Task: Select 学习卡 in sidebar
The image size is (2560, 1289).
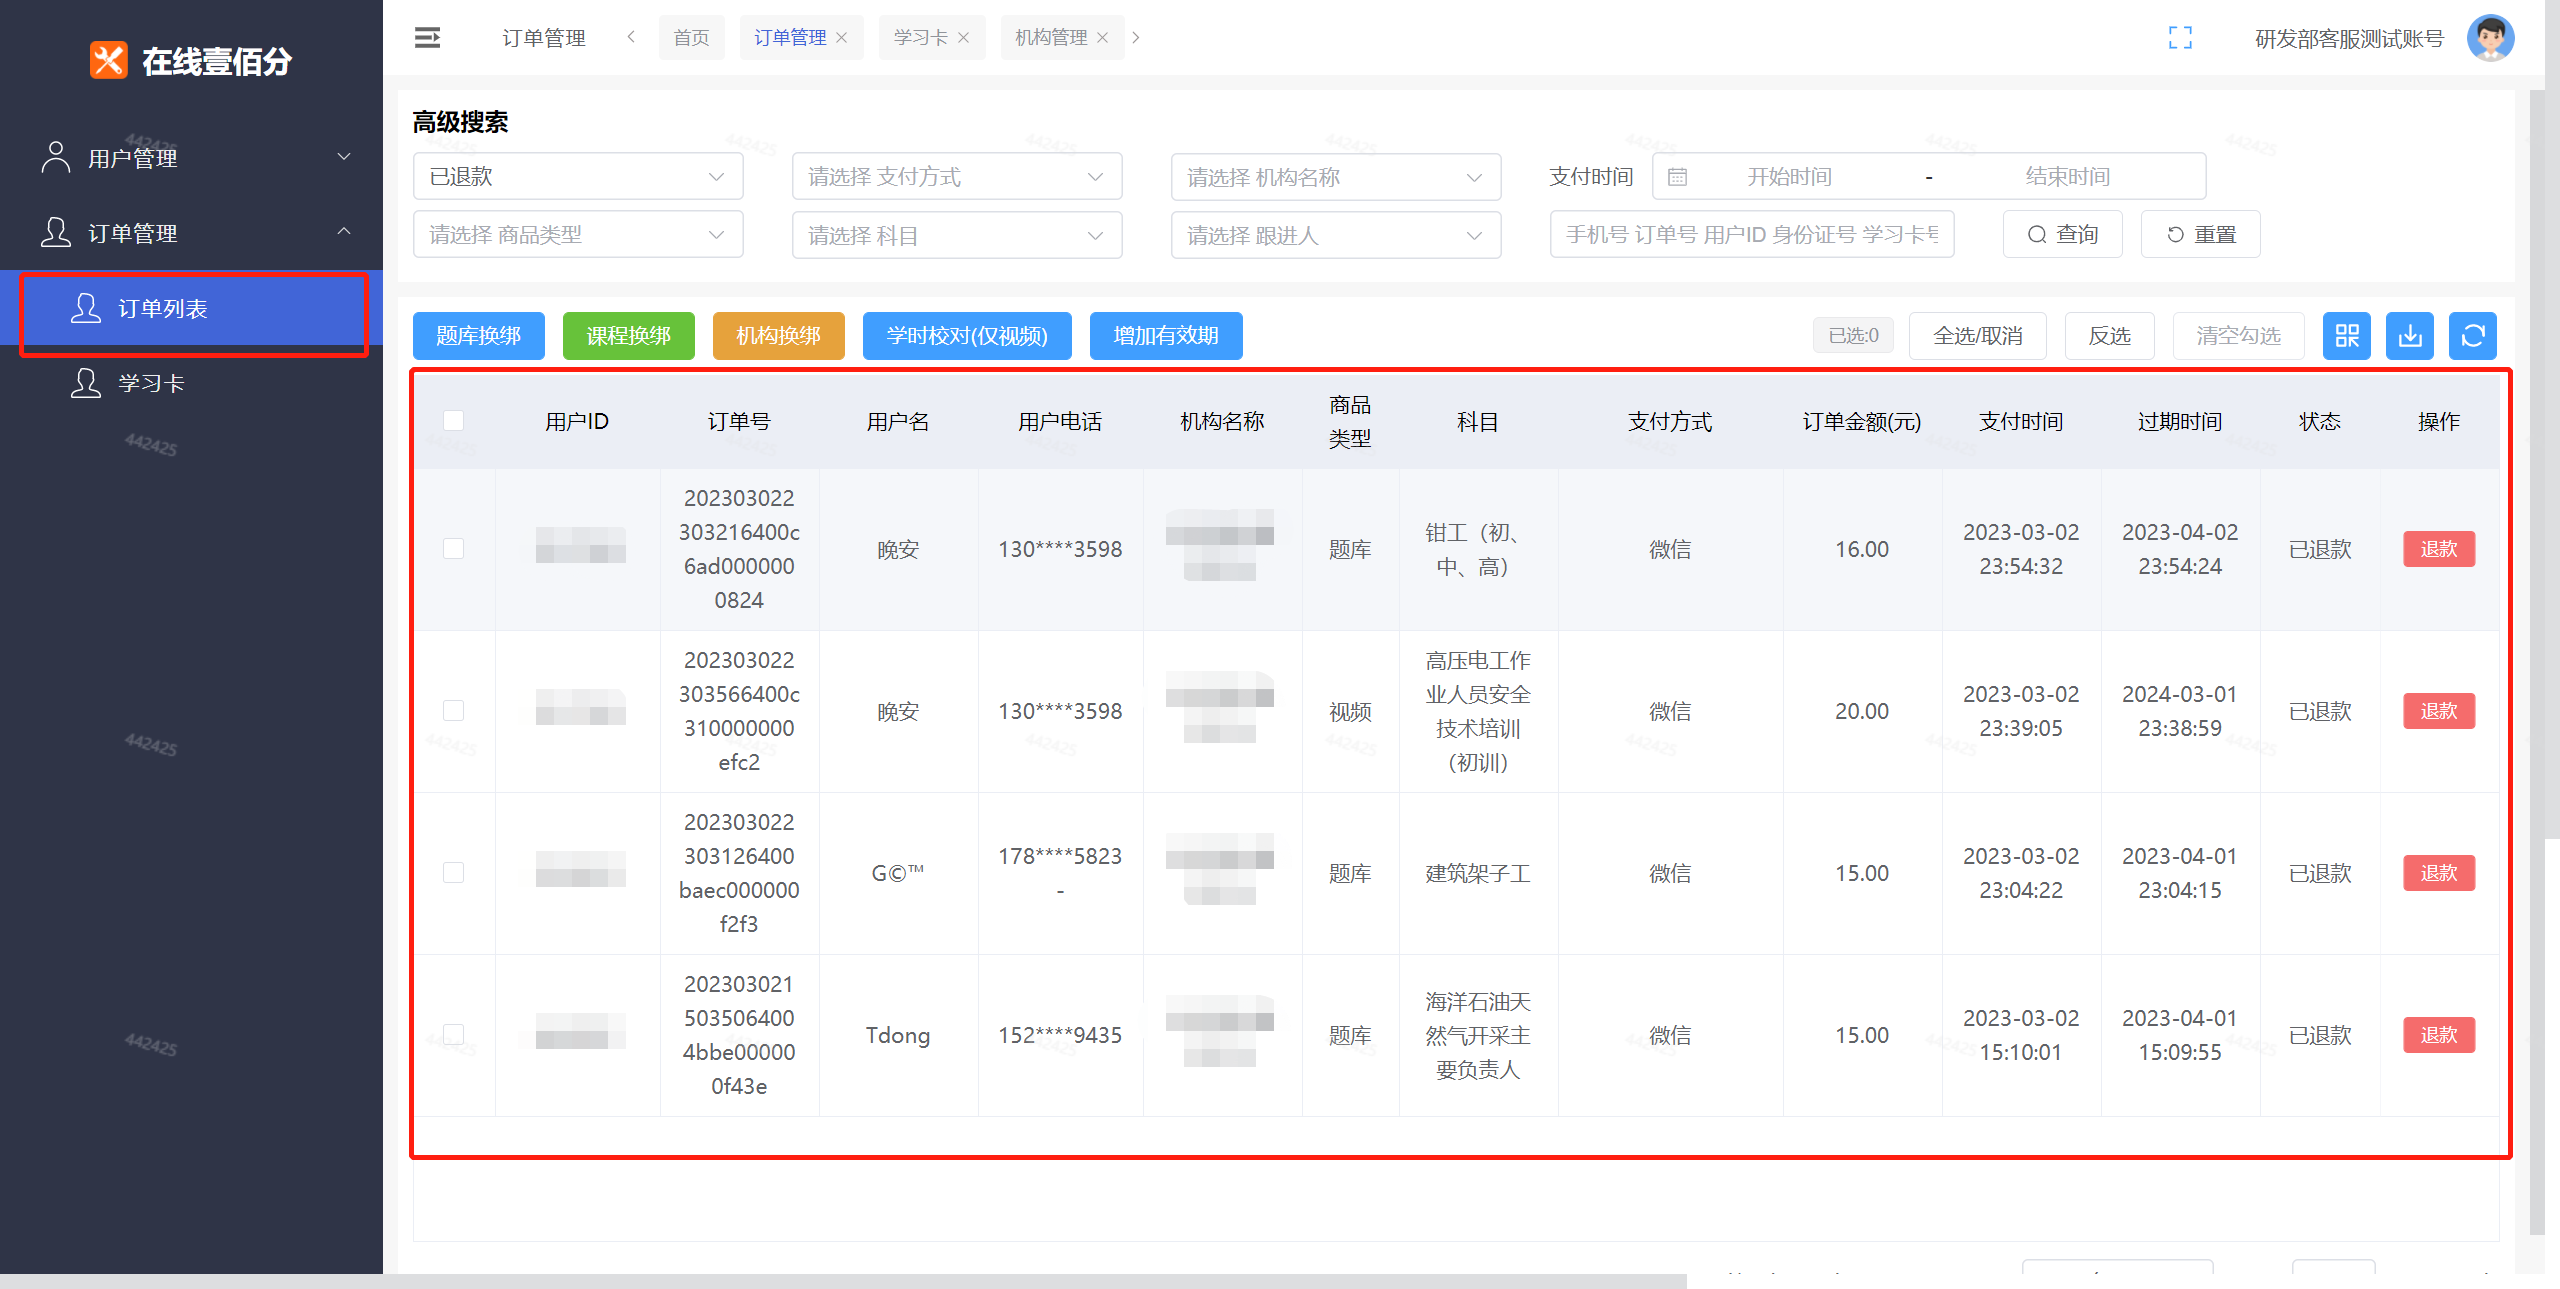Action: click(x=192, y=384)
